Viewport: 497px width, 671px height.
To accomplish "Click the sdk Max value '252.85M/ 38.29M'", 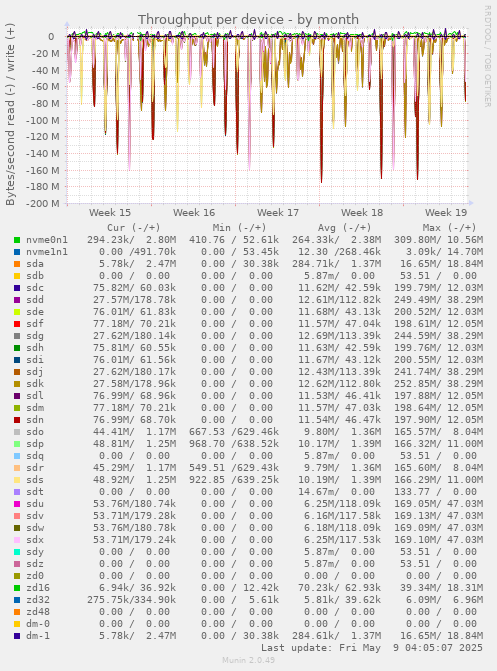I will [438, 384].
